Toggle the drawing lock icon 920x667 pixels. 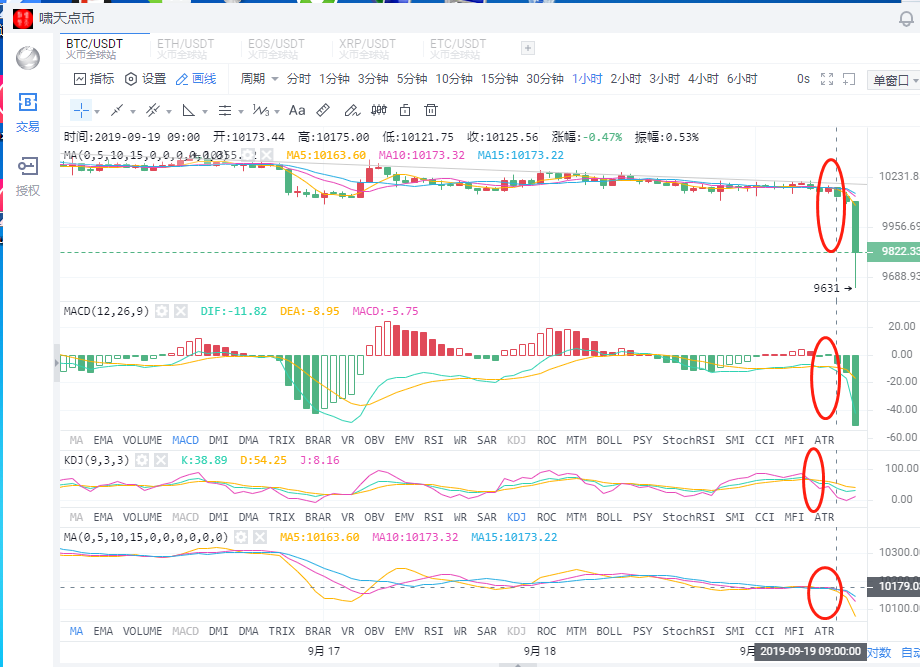pyautogui.click(x=405, y=110)
